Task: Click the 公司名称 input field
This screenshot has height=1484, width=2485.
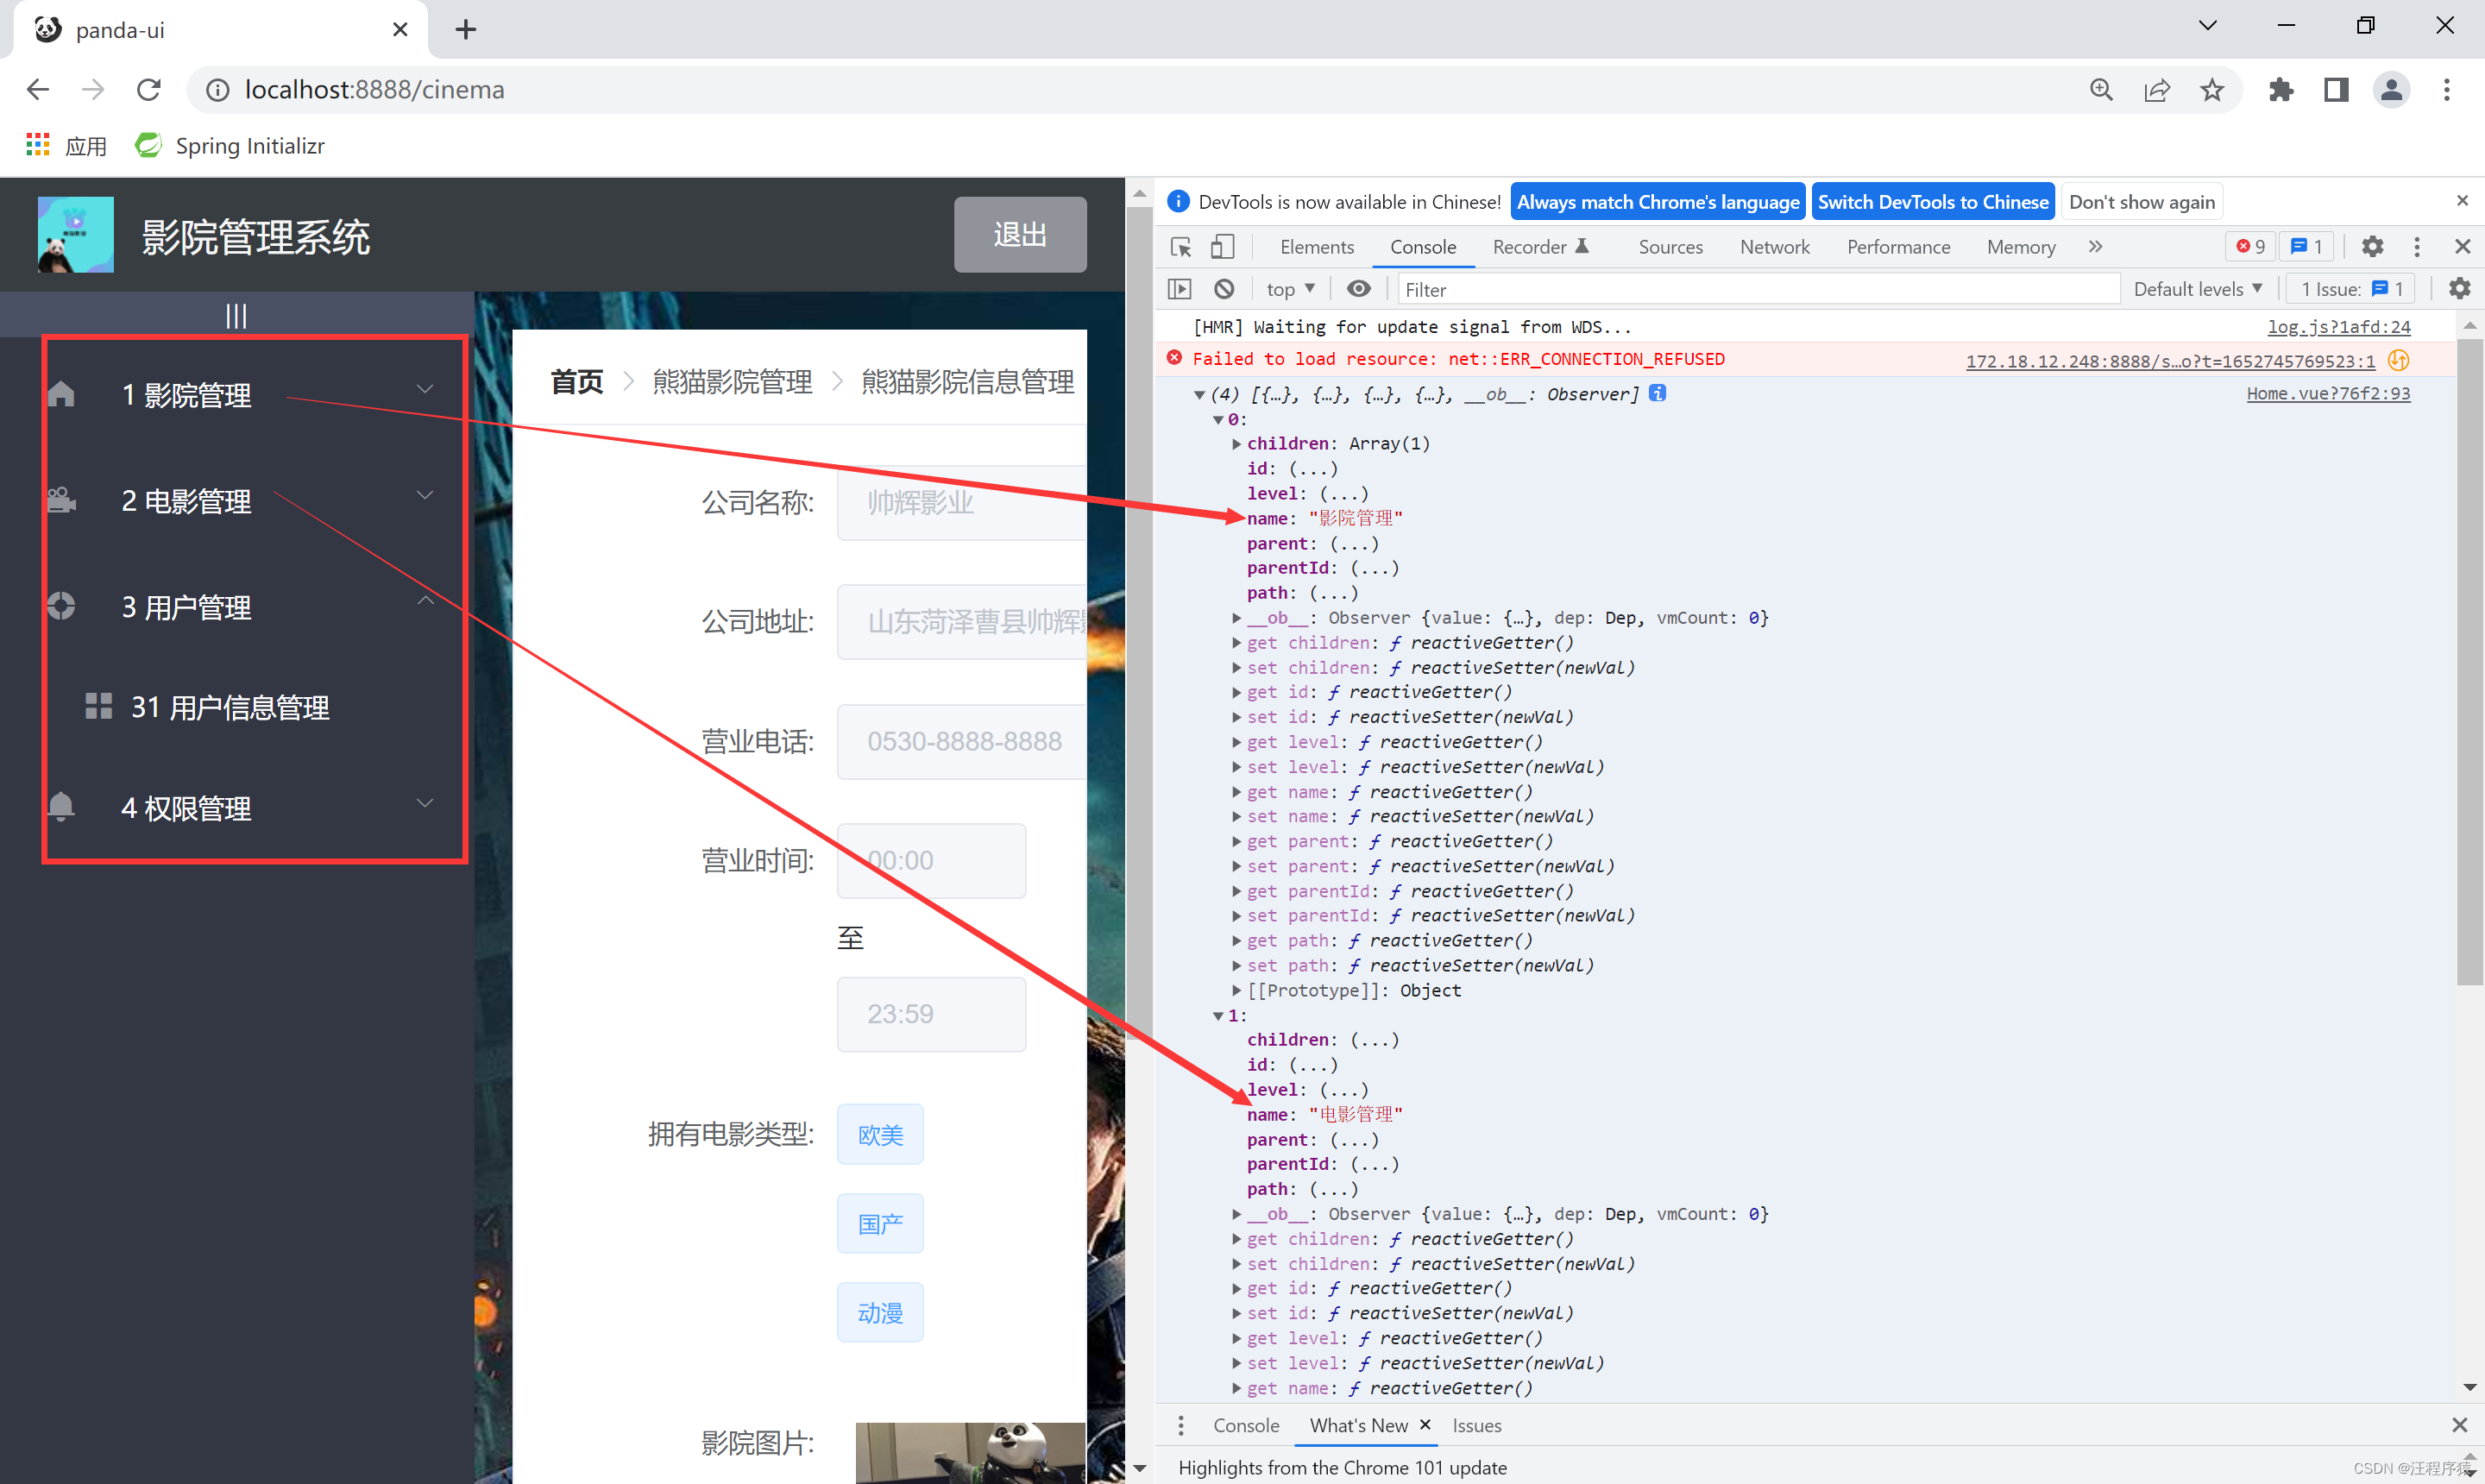Action: click(x=966, y=504)
